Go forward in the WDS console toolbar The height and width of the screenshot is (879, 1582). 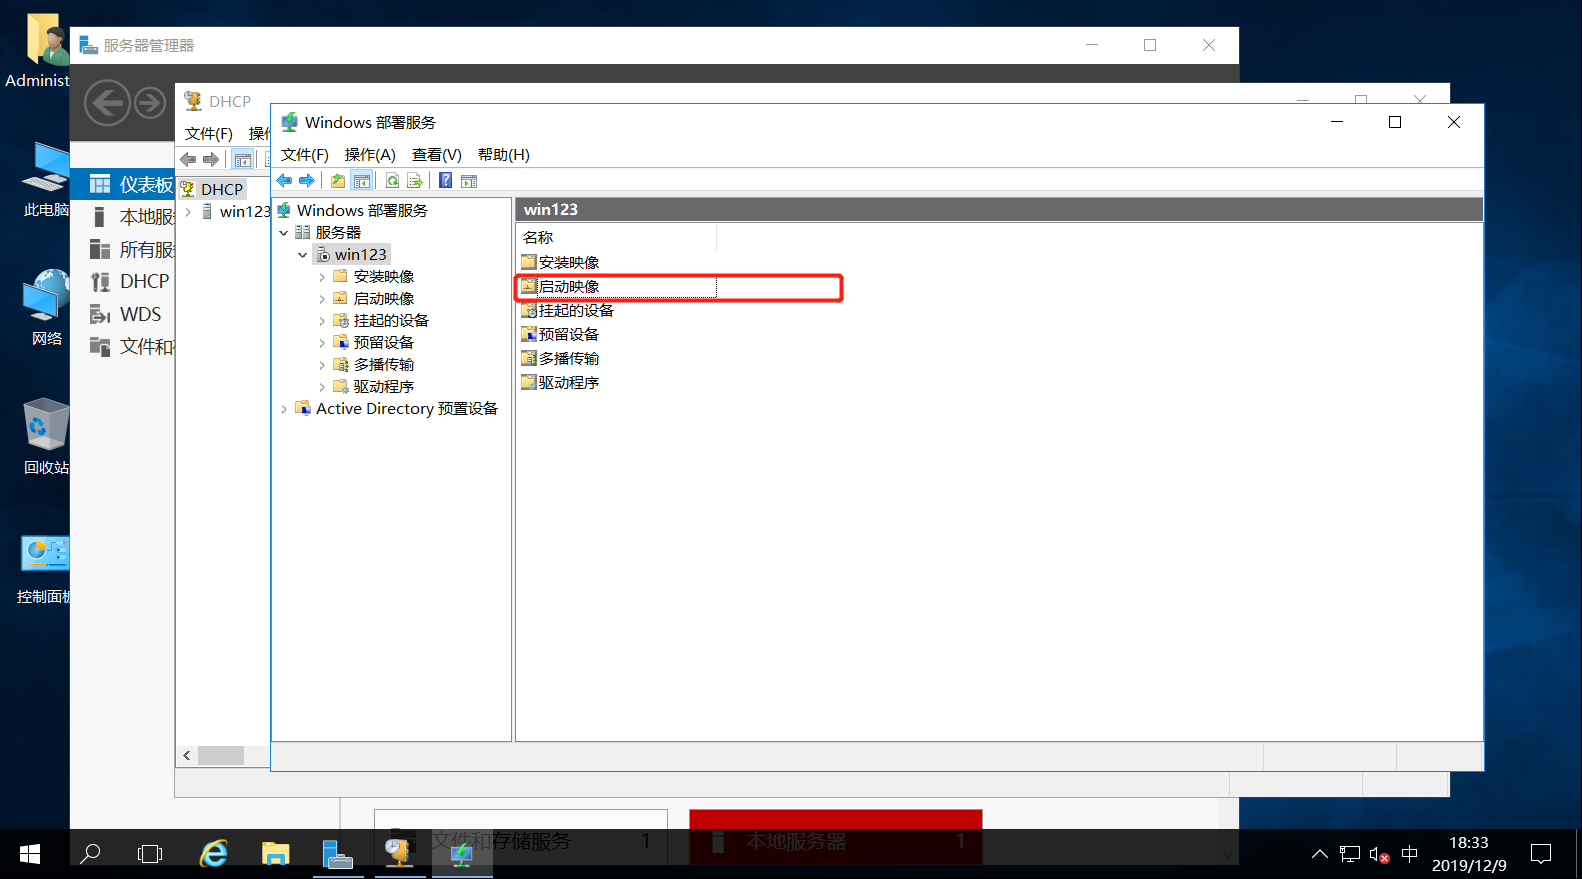[307, 181]
